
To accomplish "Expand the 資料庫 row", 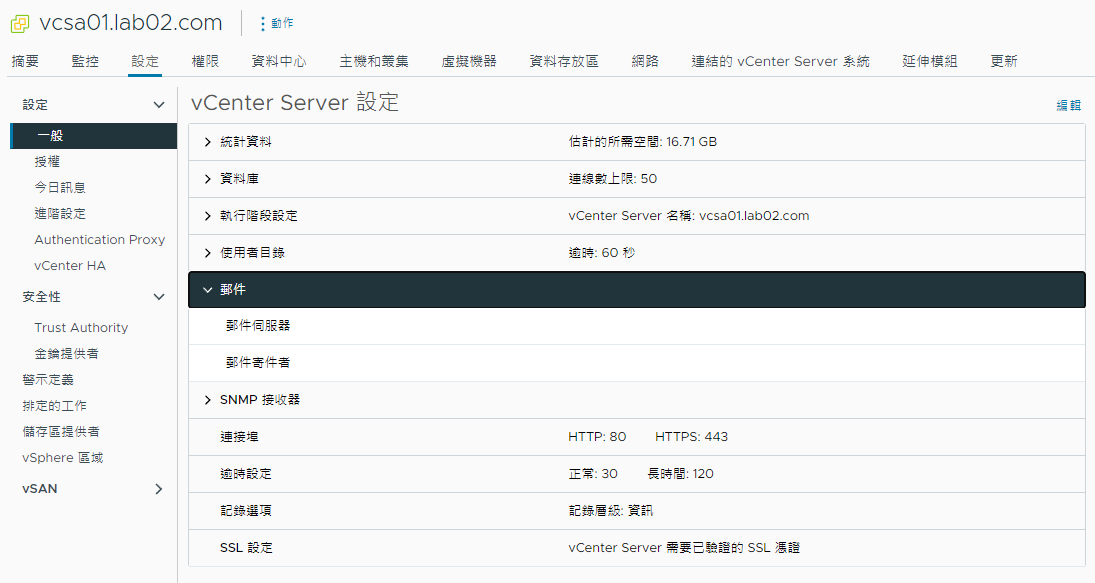I will pos(207,179).
